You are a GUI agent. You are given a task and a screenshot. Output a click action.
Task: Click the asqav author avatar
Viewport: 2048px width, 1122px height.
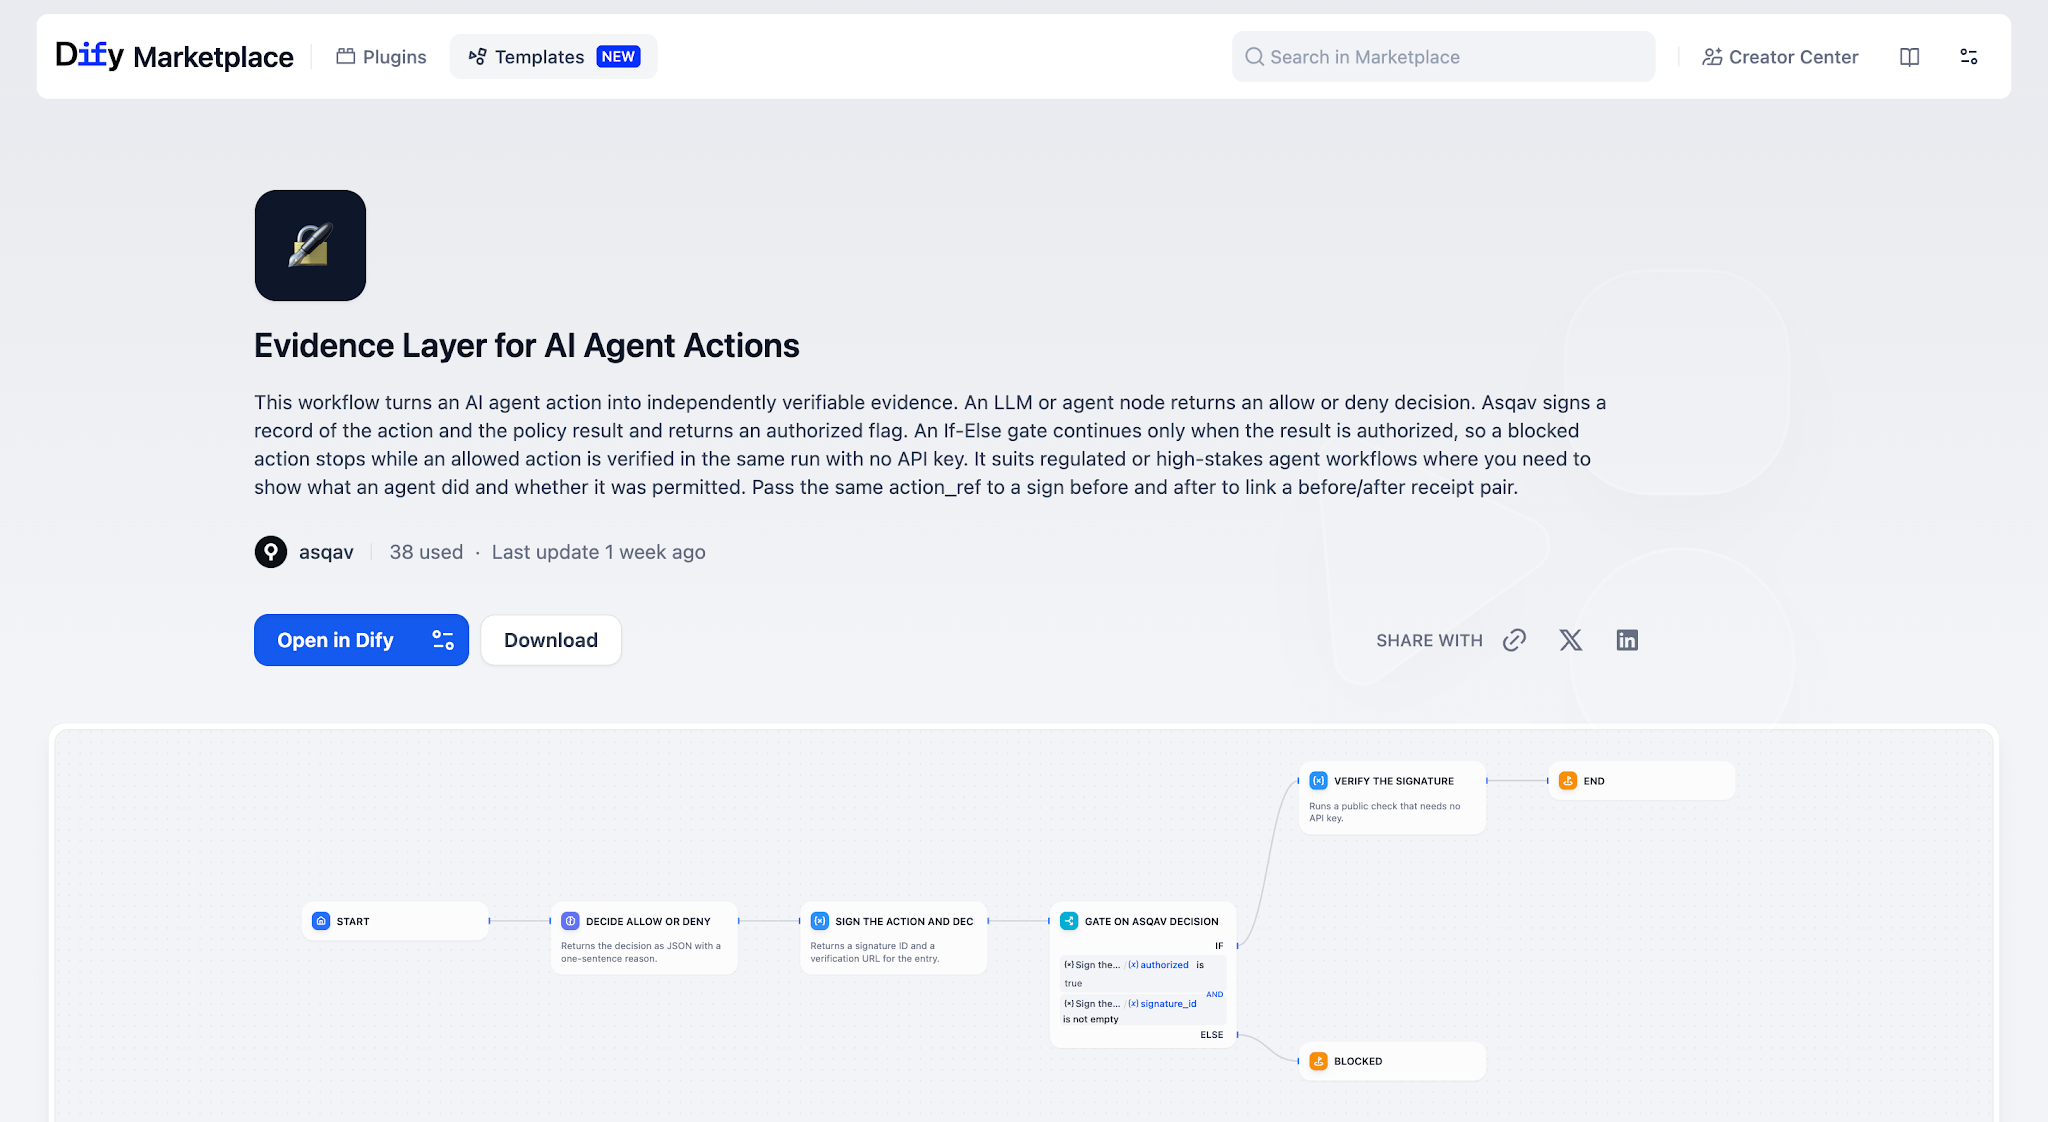pyautogui.click(x=270, y=552)
